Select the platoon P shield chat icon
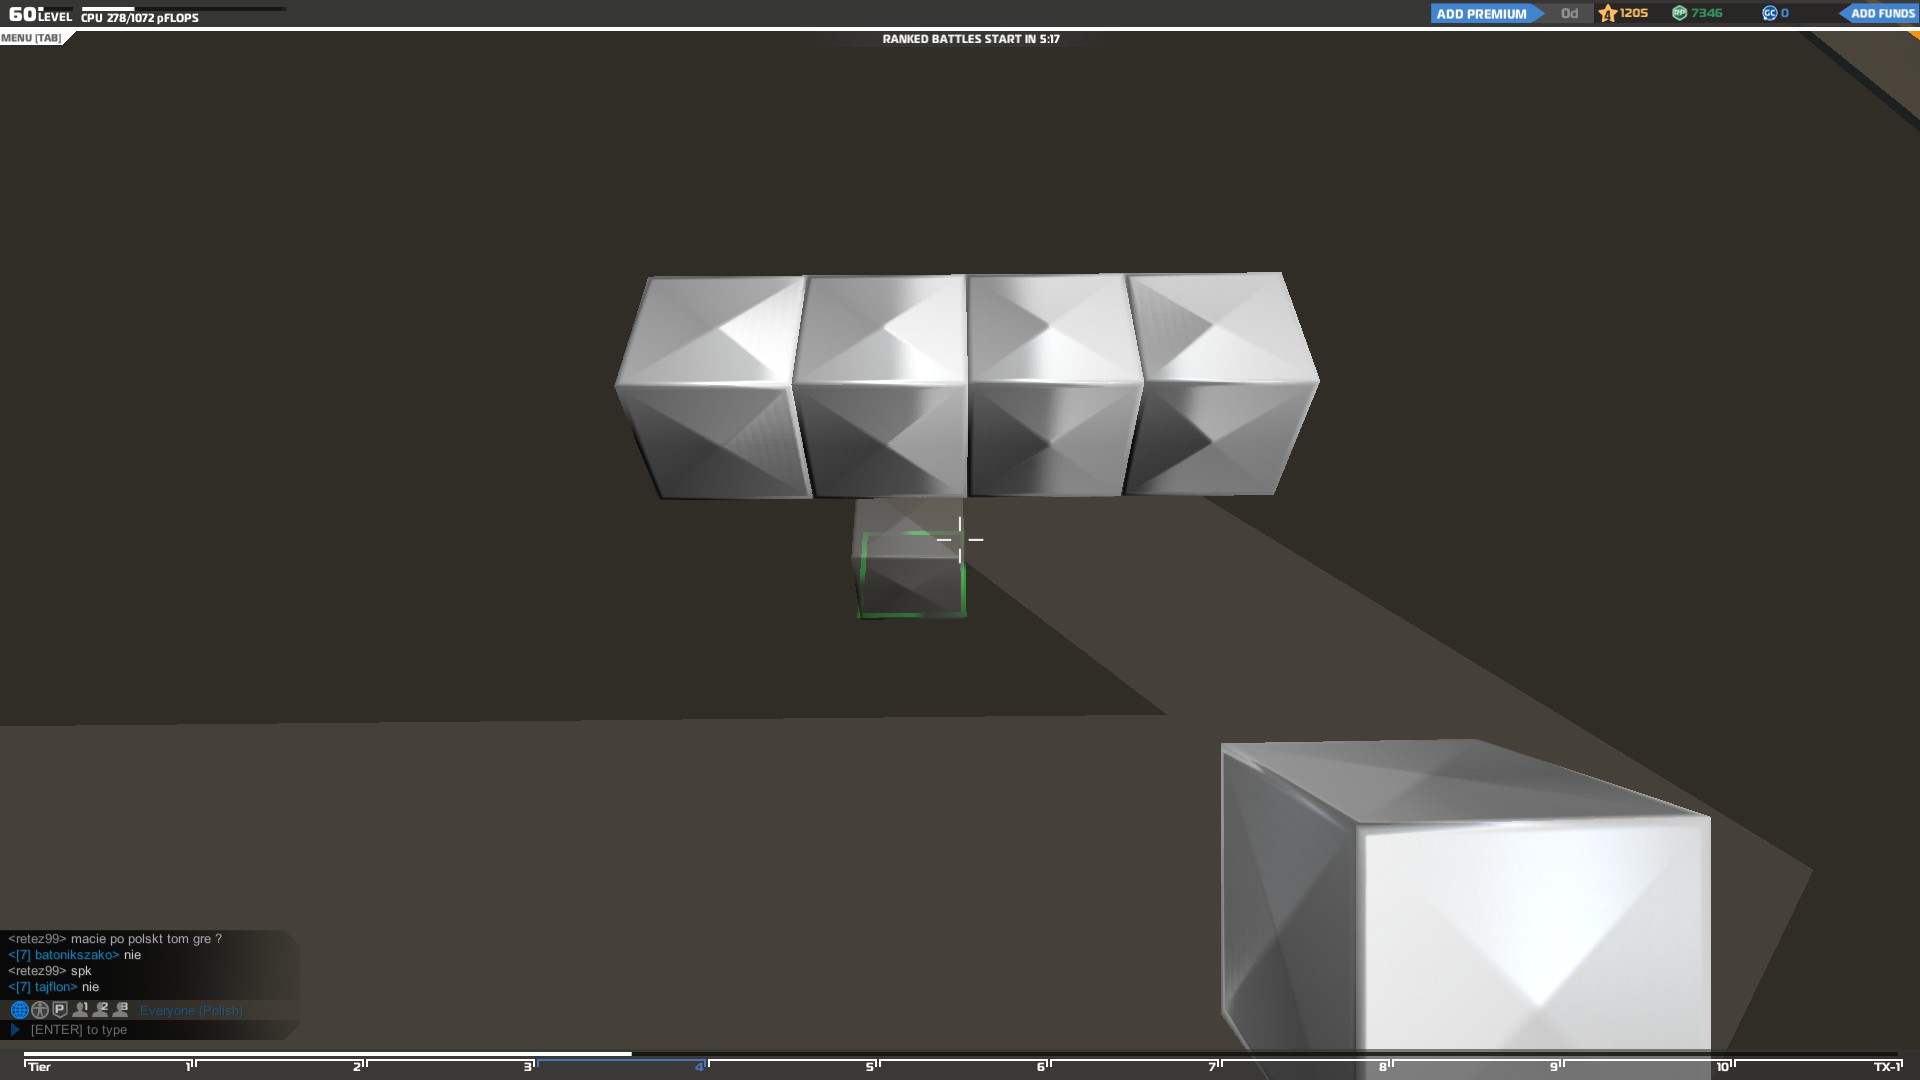Image resolution: width=1920 pixels, height=1080 pixels. pyautogui.click(x=60, y=1010)
